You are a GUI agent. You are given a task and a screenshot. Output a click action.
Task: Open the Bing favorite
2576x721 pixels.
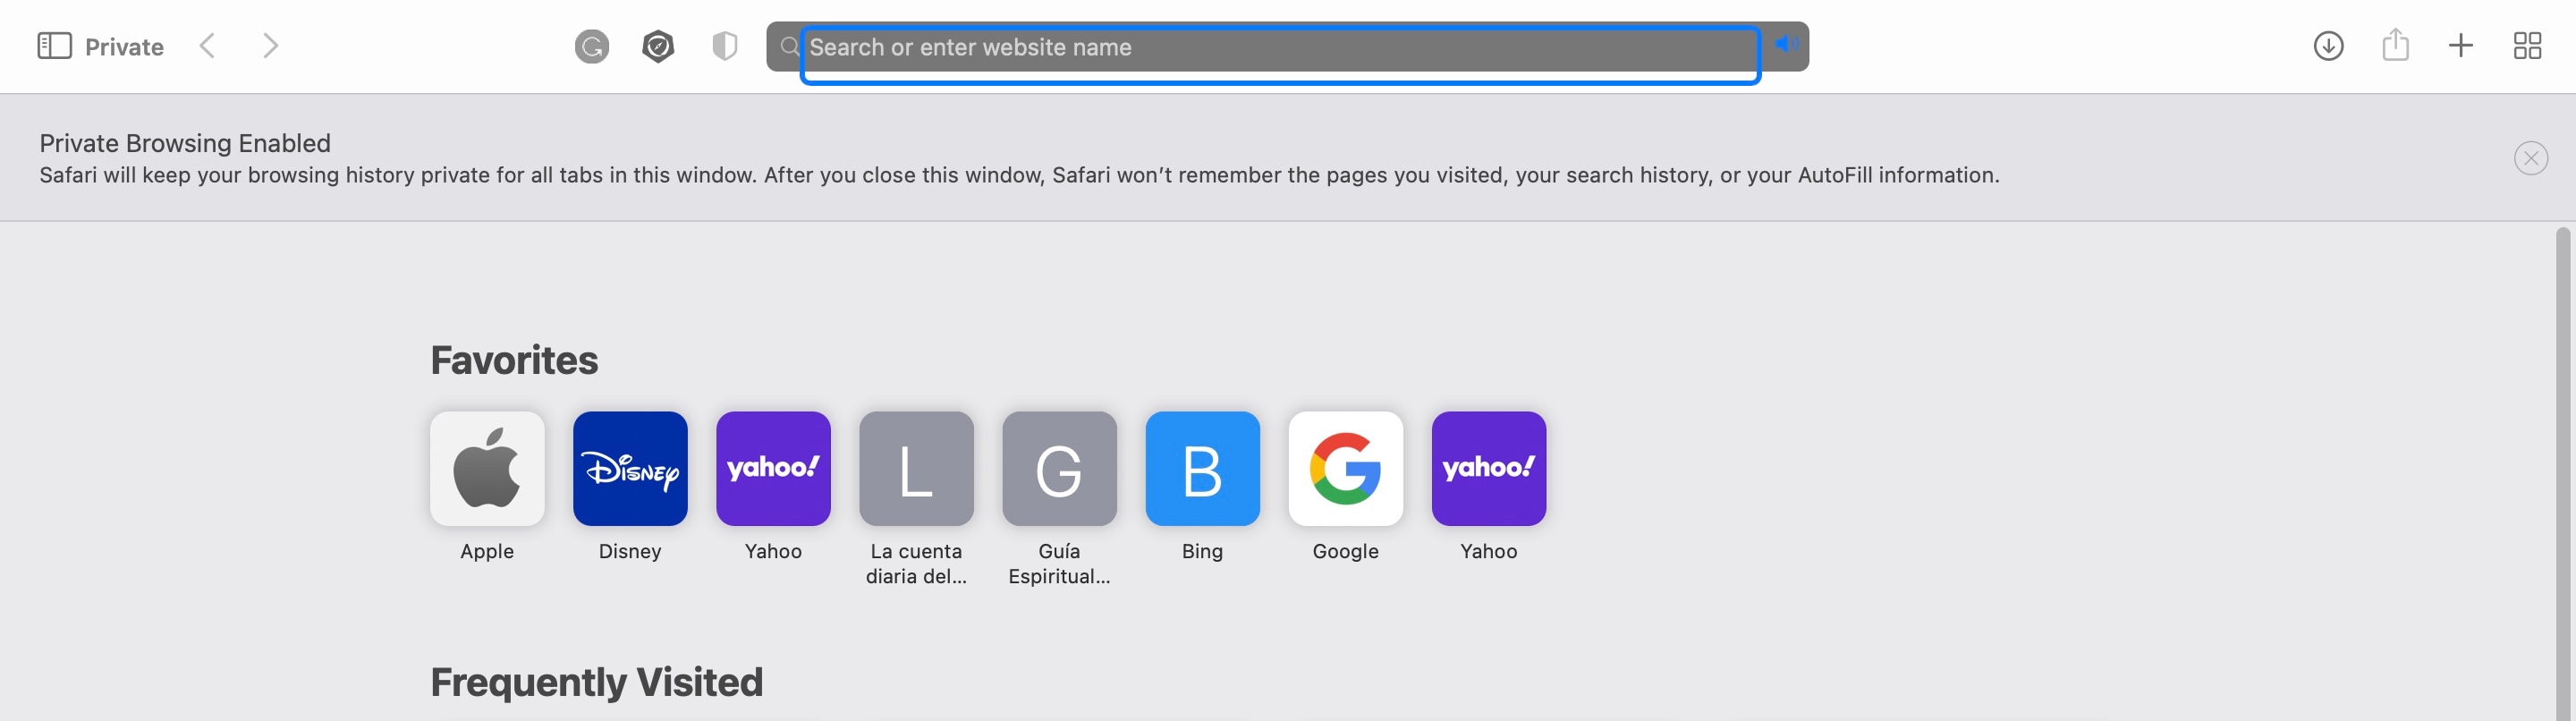[x=1202, y=469]
